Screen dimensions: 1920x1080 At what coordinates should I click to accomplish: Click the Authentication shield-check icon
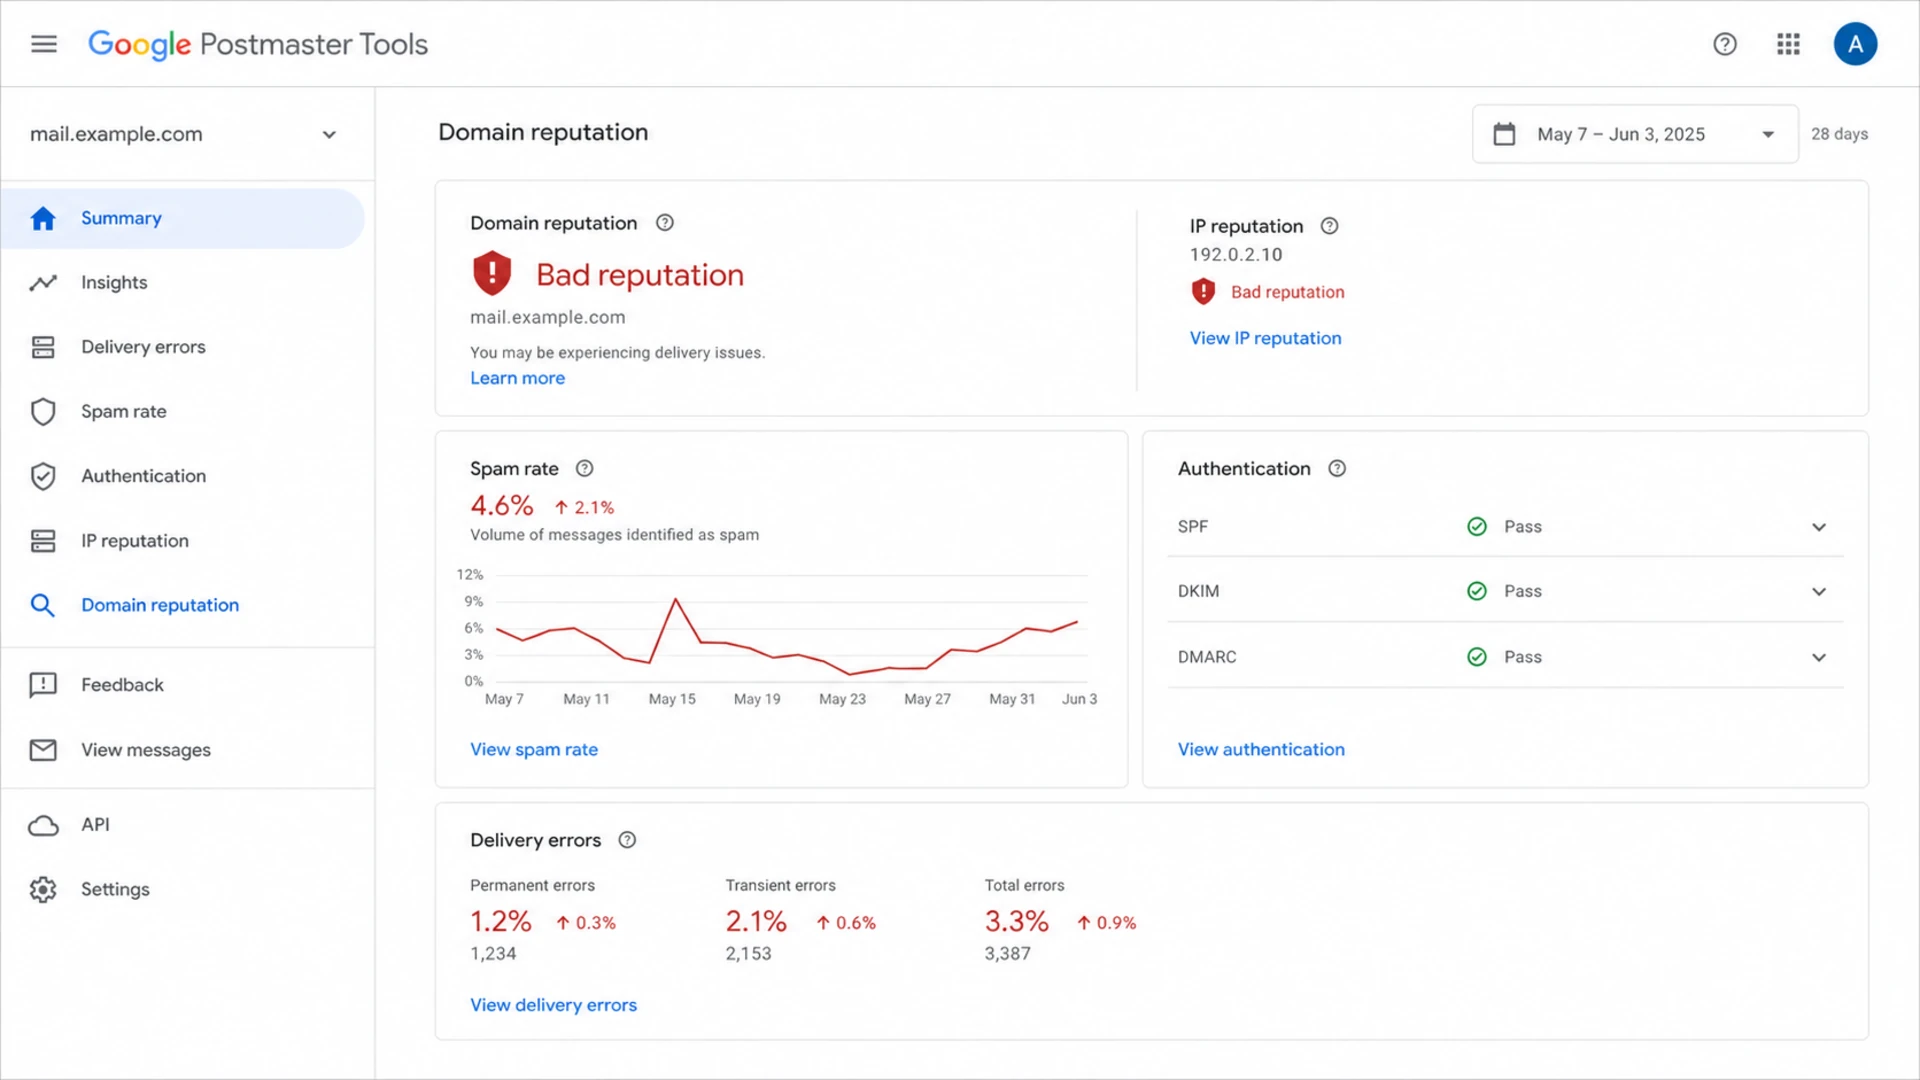coord(43,476)
